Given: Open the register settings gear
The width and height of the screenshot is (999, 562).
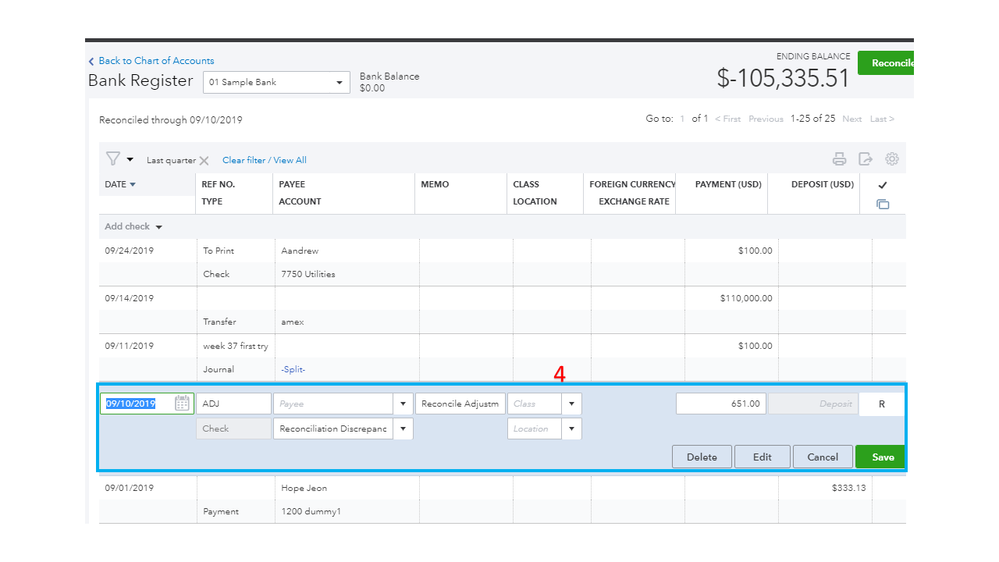Looking at the screenshot, I should (x=892, y=159).
